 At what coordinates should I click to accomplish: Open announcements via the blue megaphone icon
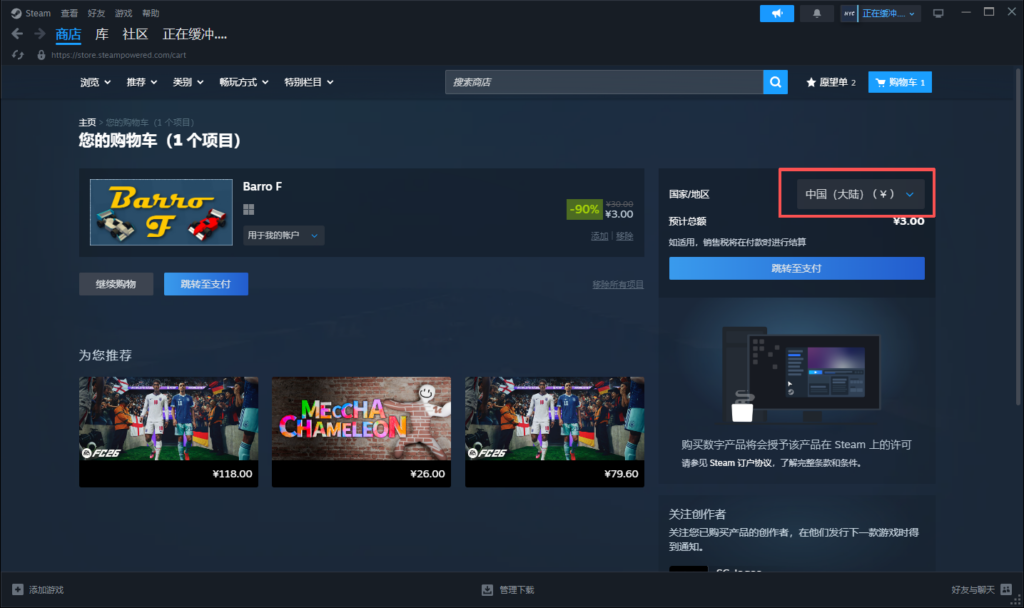coord(776,13)
